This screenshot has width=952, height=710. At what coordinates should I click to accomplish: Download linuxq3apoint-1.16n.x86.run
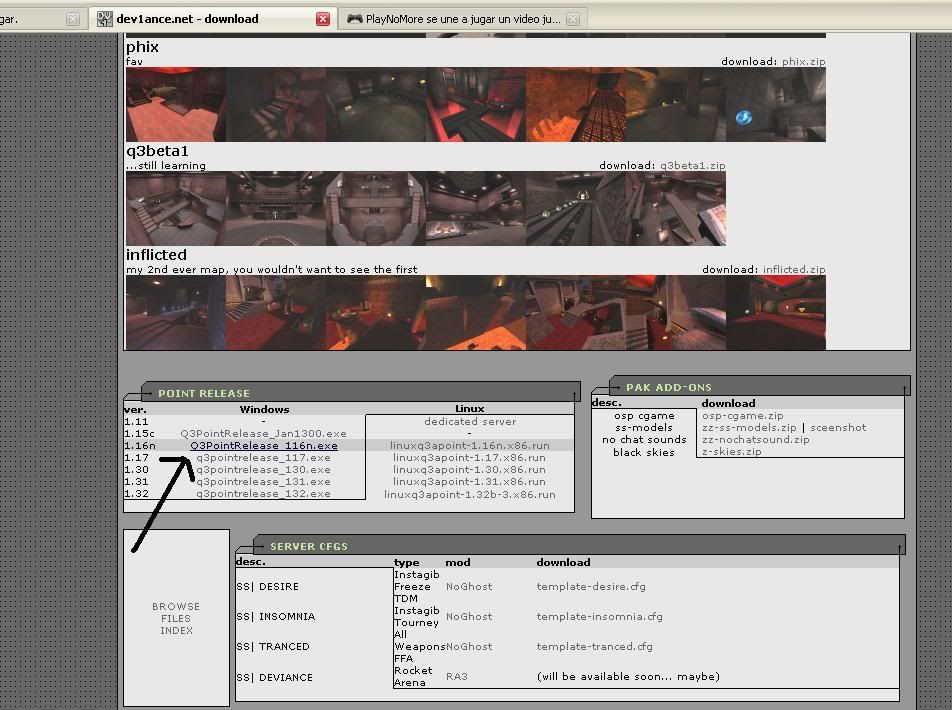tap(470, 445)
